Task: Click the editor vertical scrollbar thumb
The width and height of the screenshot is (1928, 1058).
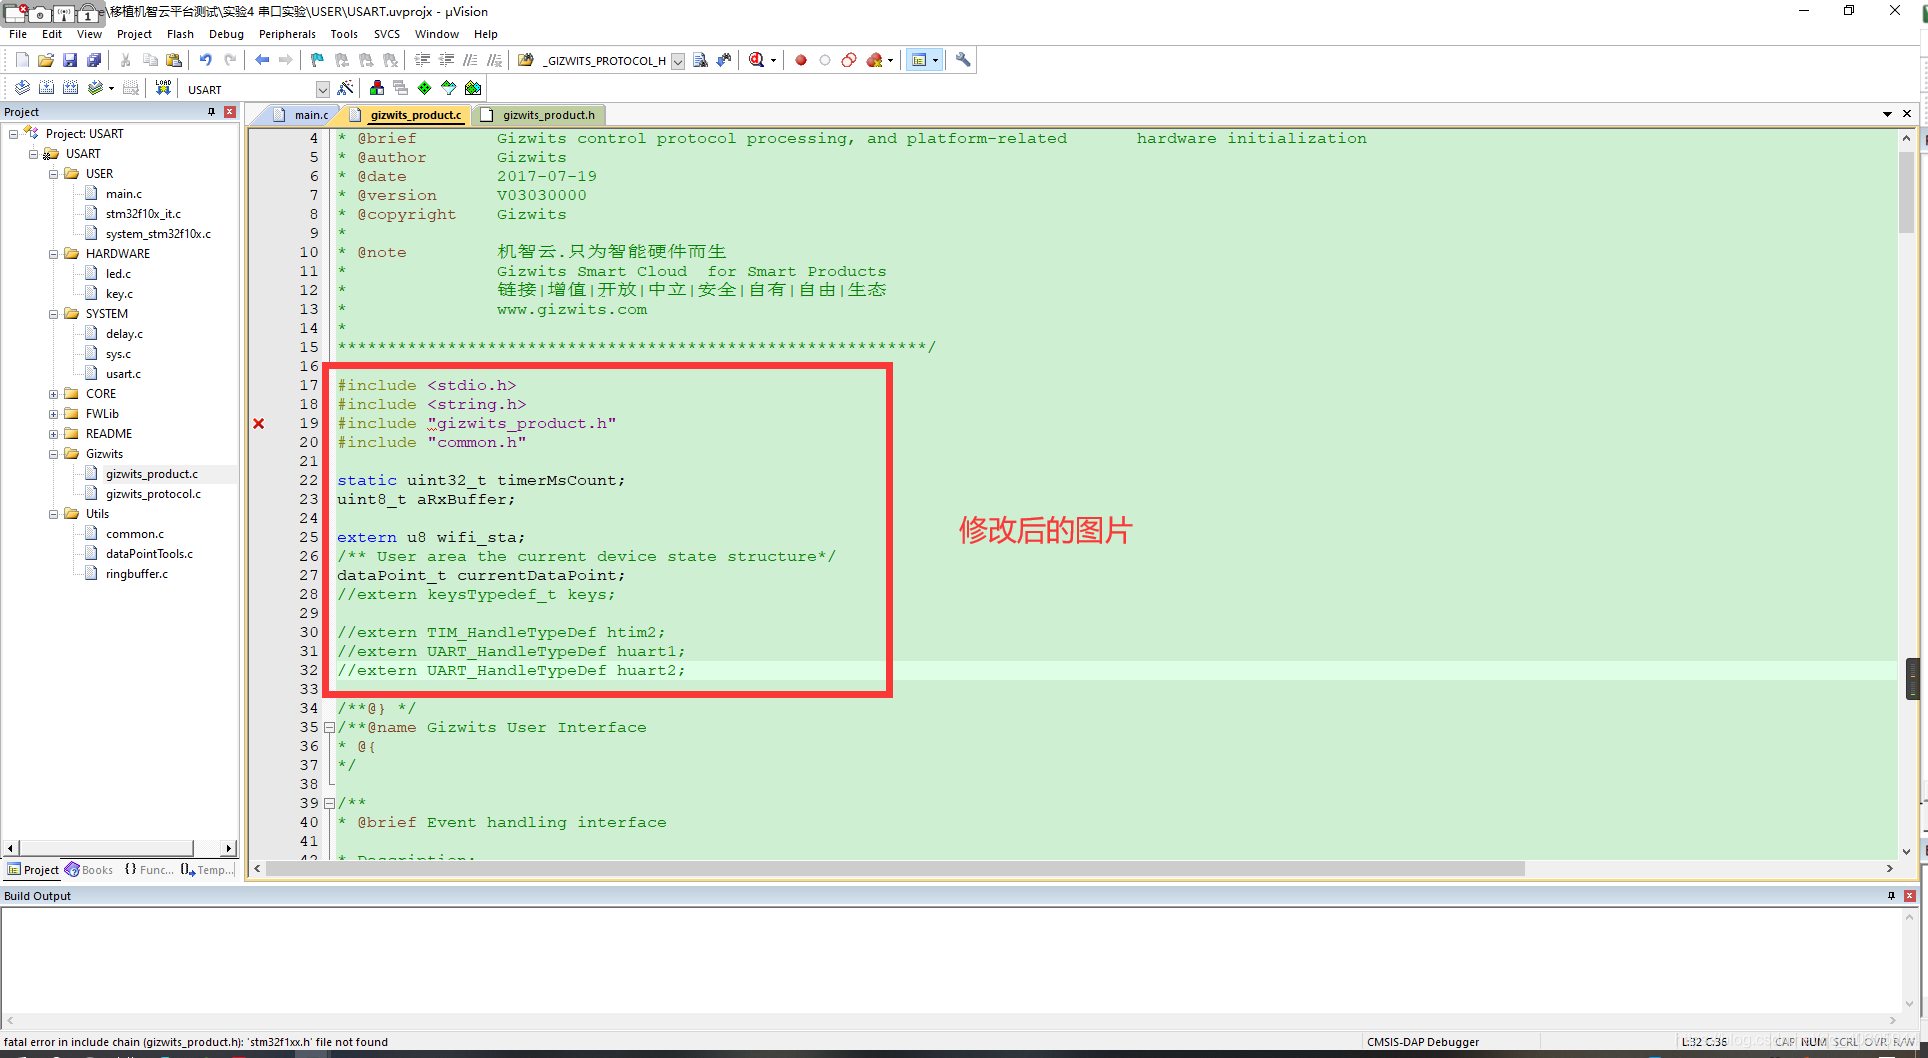Action: (x=1906, y=192)
